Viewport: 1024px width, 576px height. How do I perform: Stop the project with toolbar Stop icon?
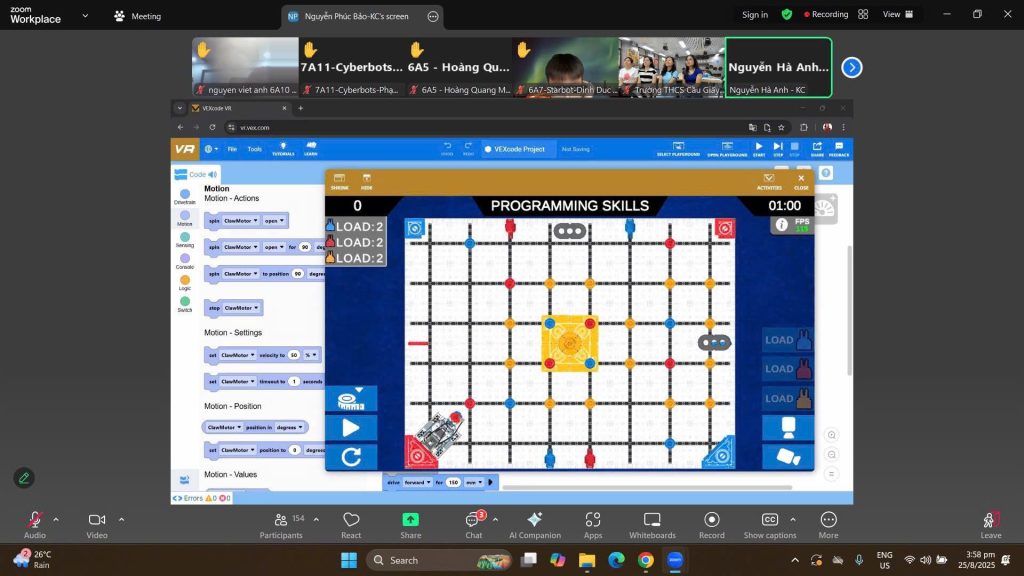pyautogui.click(x=795, y=149)
